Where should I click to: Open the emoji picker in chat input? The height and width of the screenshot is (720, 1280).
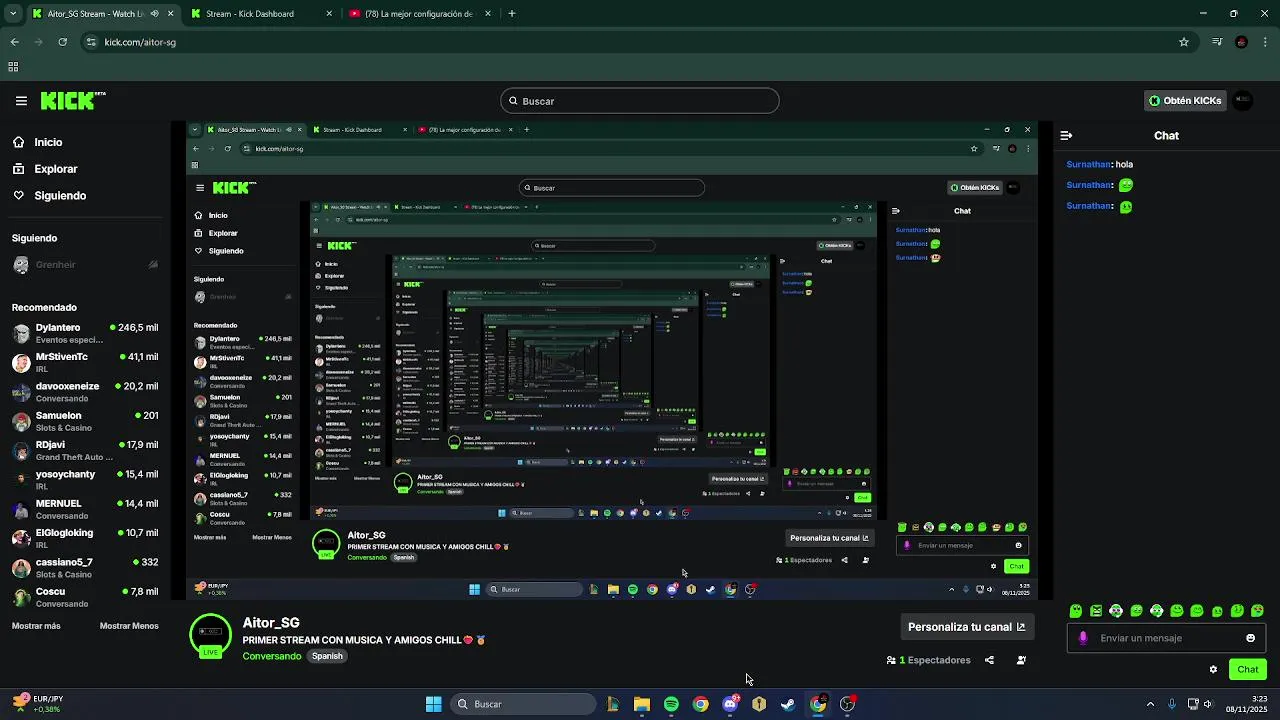click(x=1250, y=638)
